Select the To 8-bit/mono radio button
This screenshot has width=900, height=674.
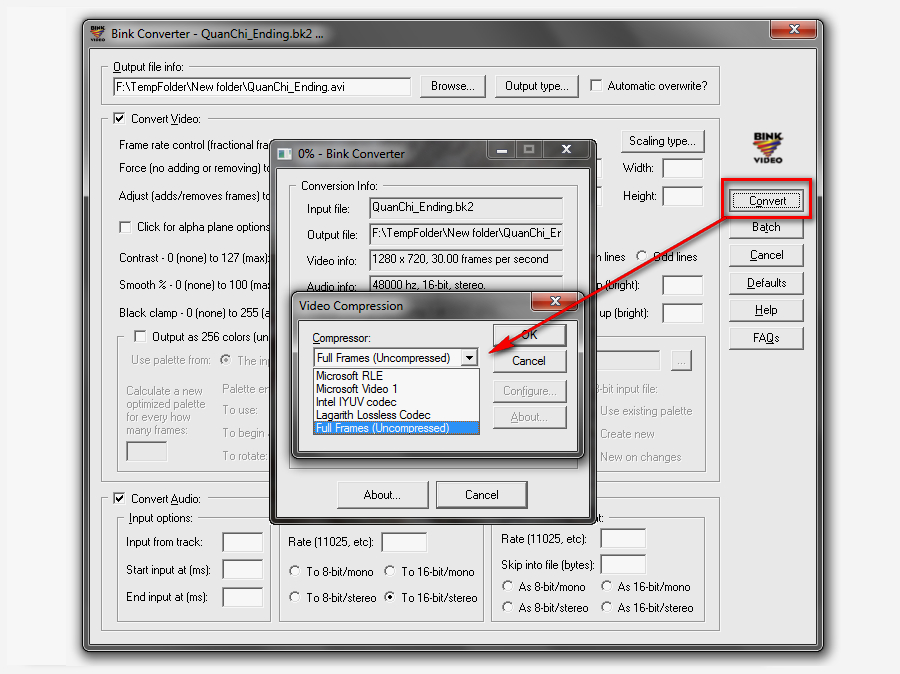pos(295,571)
